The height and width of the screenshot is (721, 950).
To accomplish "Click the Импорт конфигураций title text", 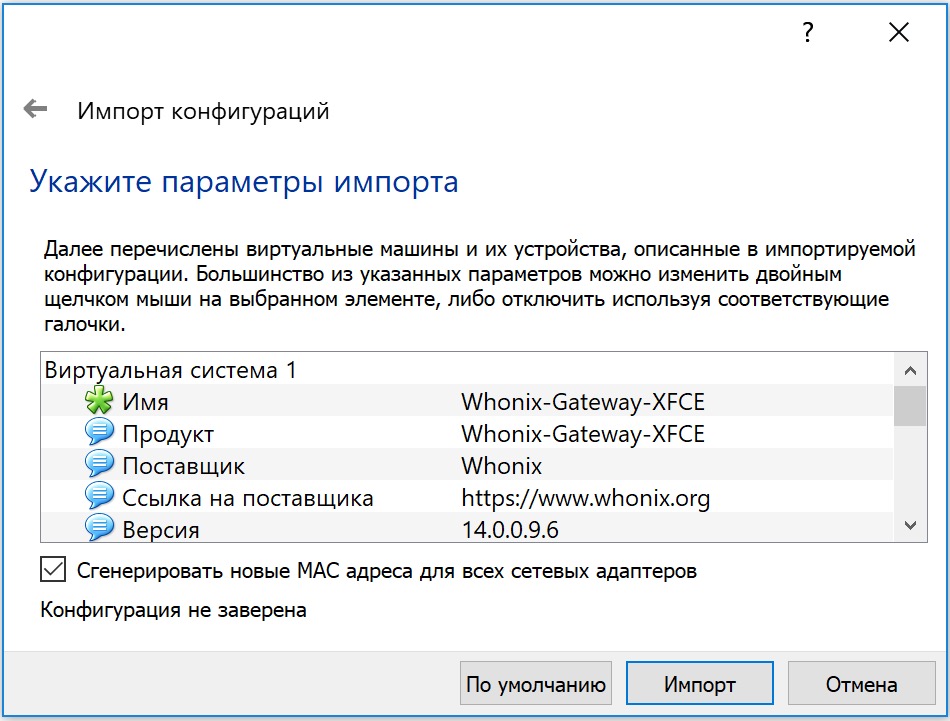I will 203,111.
